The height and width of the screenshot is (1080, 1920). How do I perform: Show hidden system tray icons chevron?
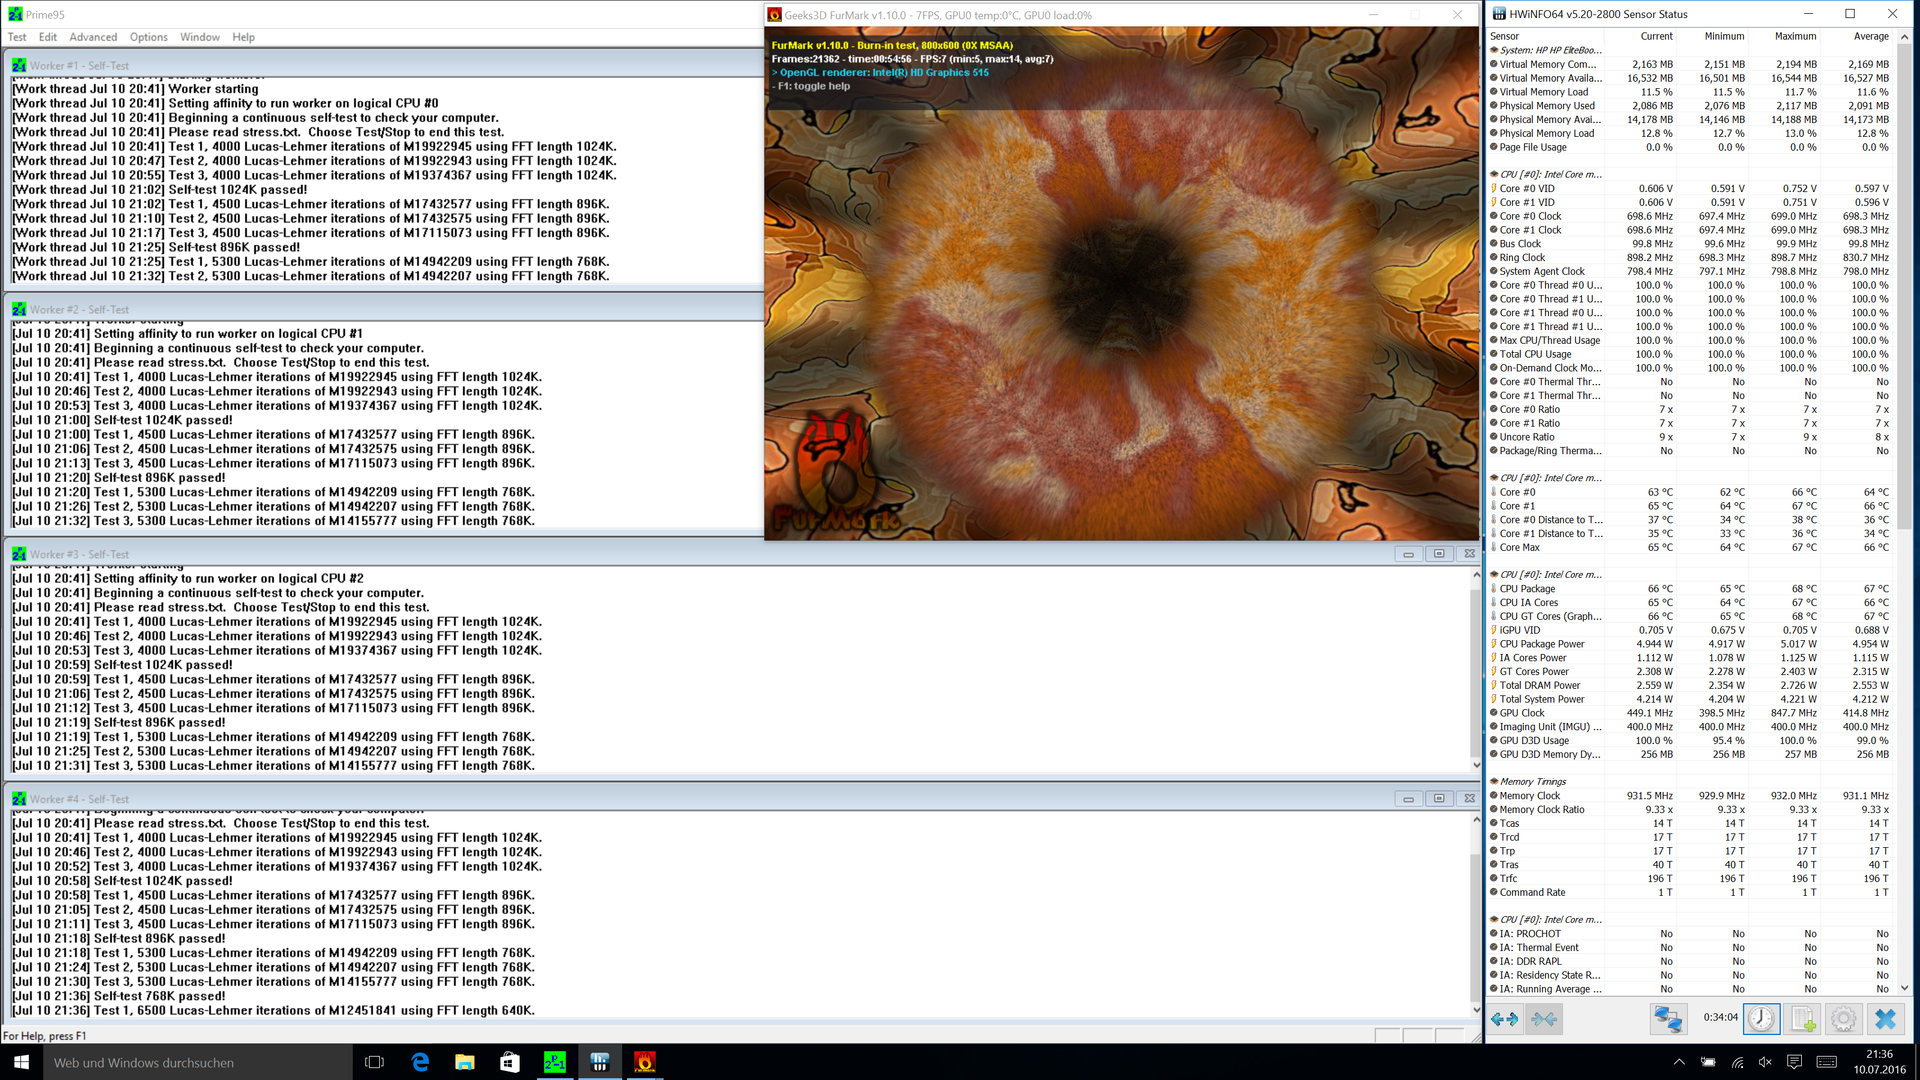pos(1679,1062)
